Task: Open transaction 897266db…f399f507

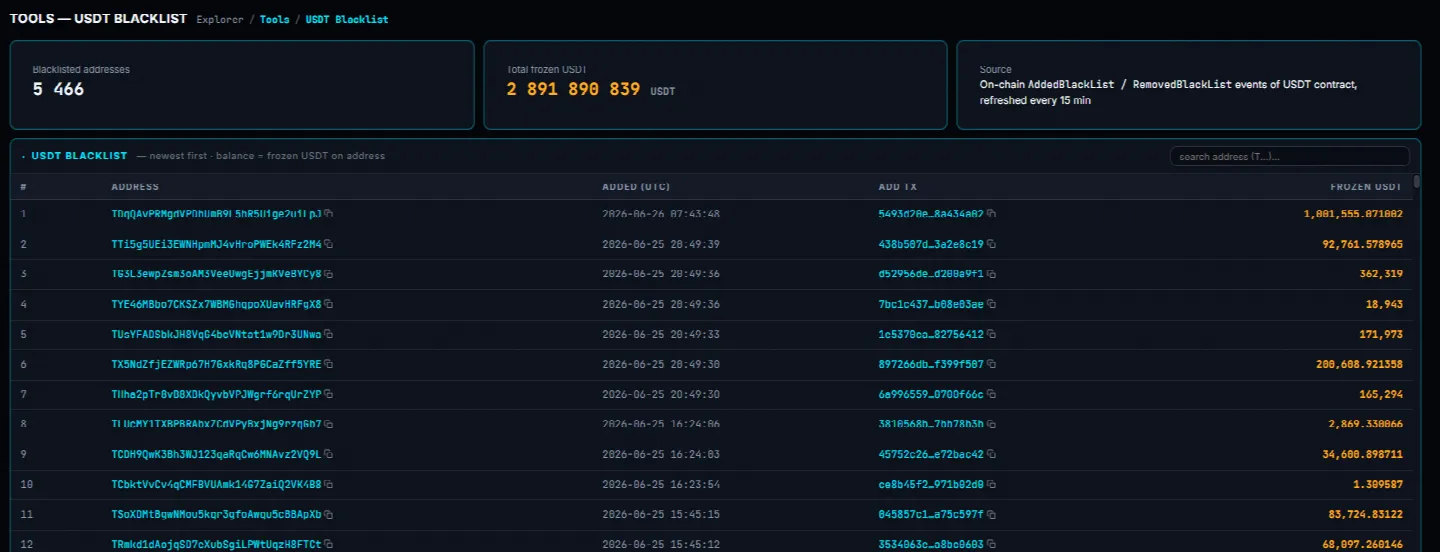Action: [931, 364]
